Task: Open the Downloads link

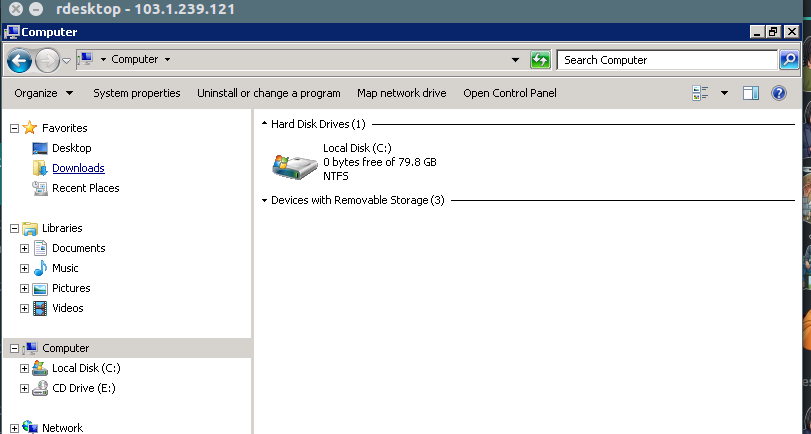Action: point(78,168)
